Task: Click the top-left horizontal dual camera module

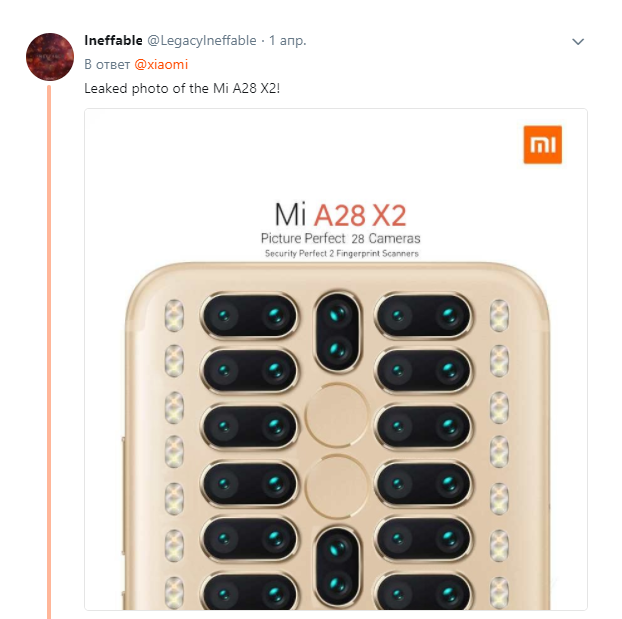Action: tap(250, 316)
